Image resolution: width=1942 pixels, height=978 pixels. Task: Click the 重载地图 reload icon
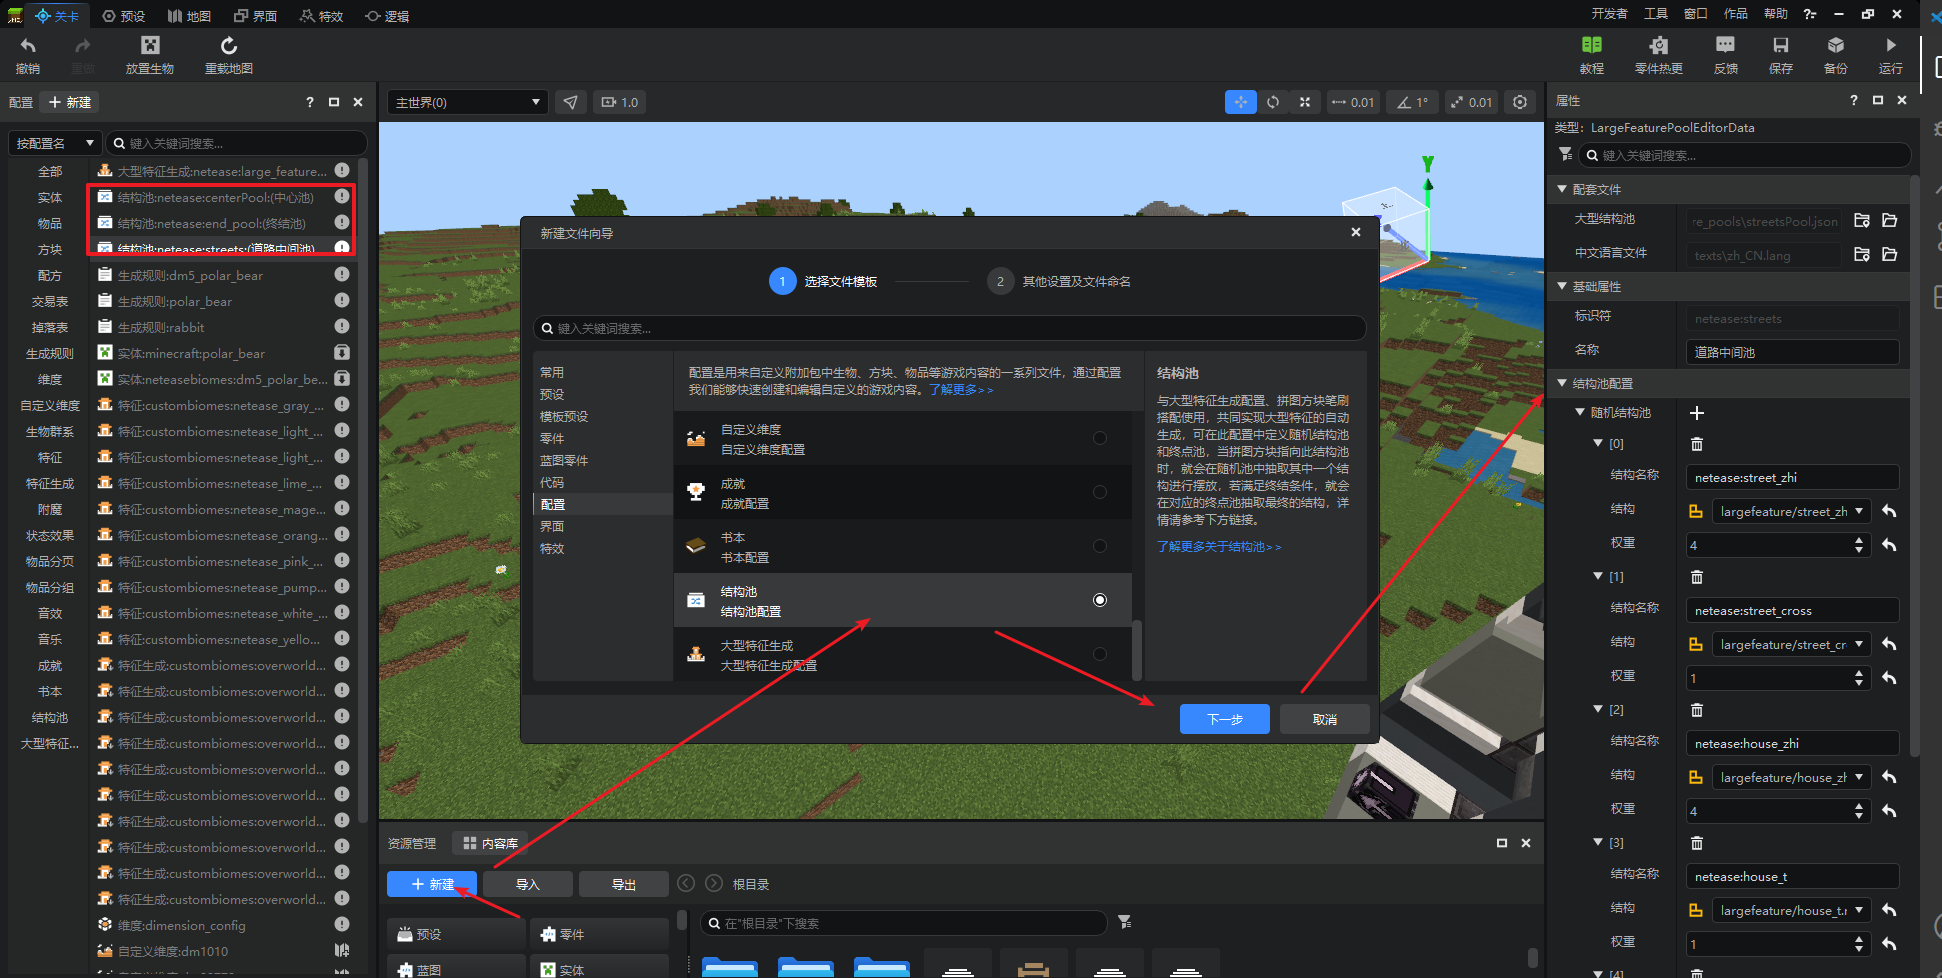228,45
